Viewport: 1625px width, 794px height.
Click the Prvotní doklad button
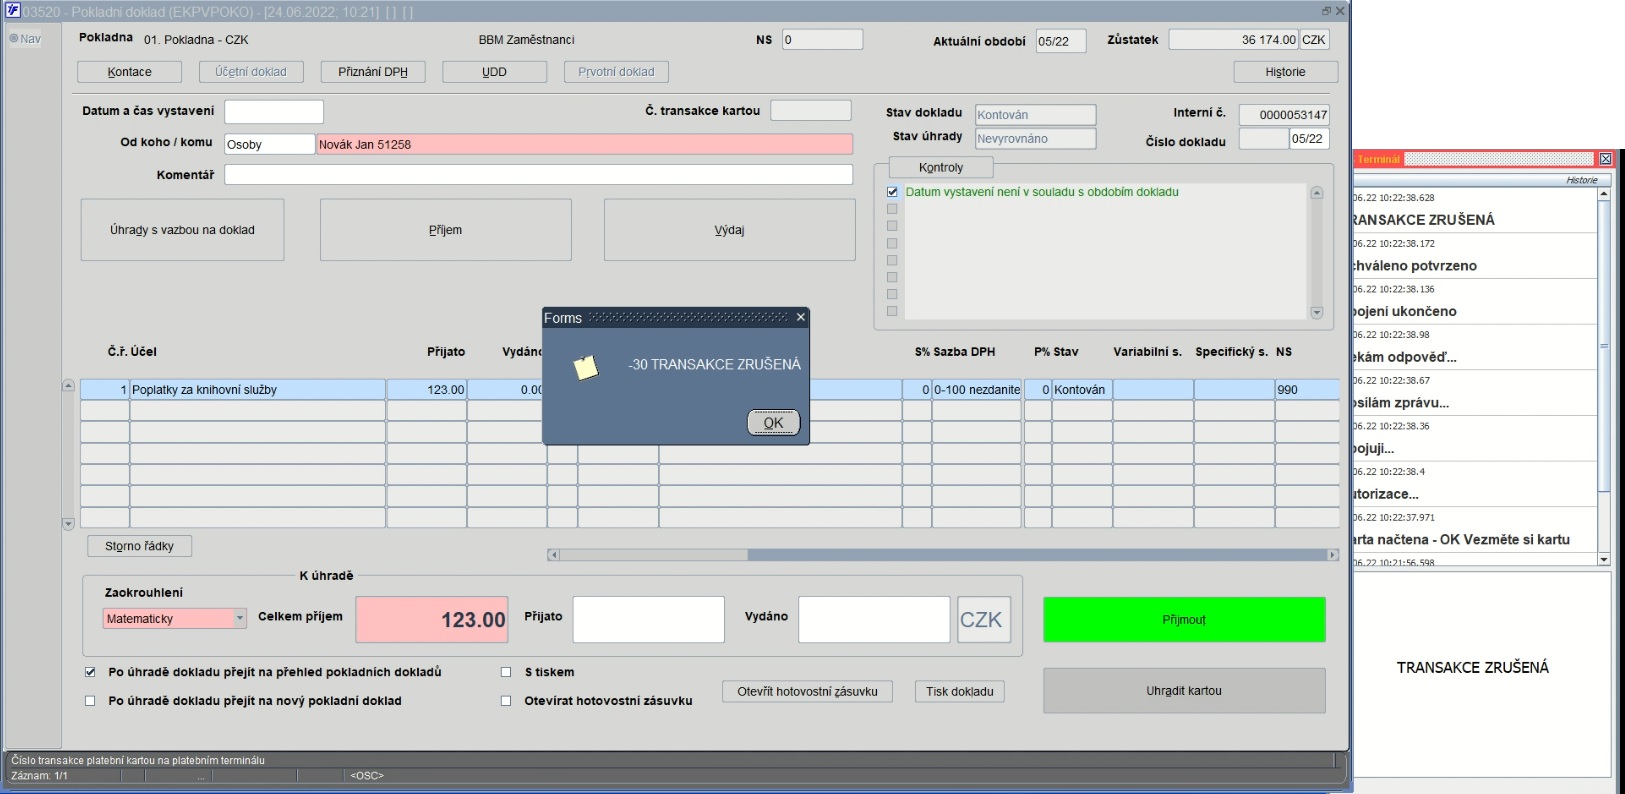point(616,72)
